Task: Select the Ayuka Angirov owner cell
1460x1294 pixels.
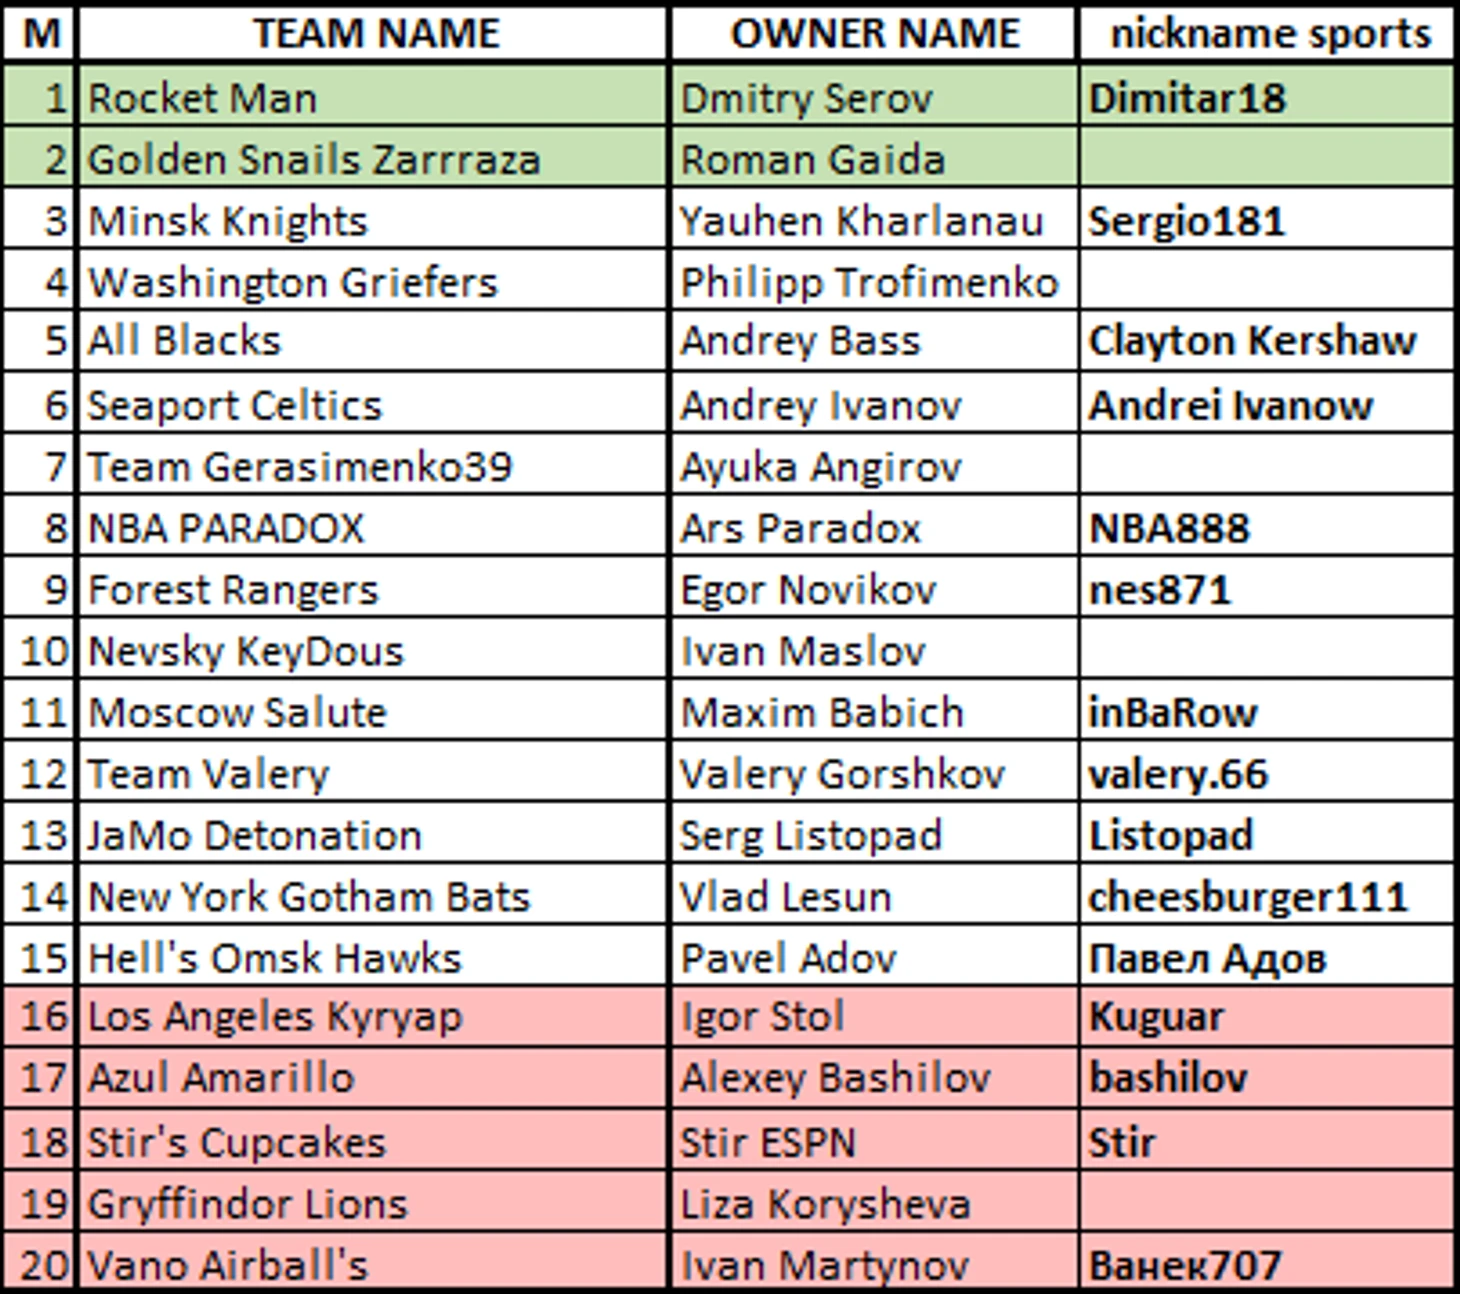Action: [x=875, y=465]
